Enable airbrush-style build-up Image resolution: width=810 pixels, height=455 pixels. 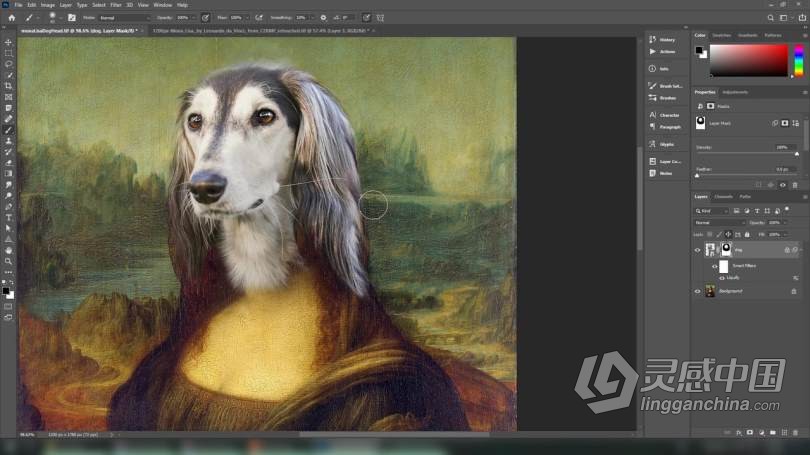259,18
